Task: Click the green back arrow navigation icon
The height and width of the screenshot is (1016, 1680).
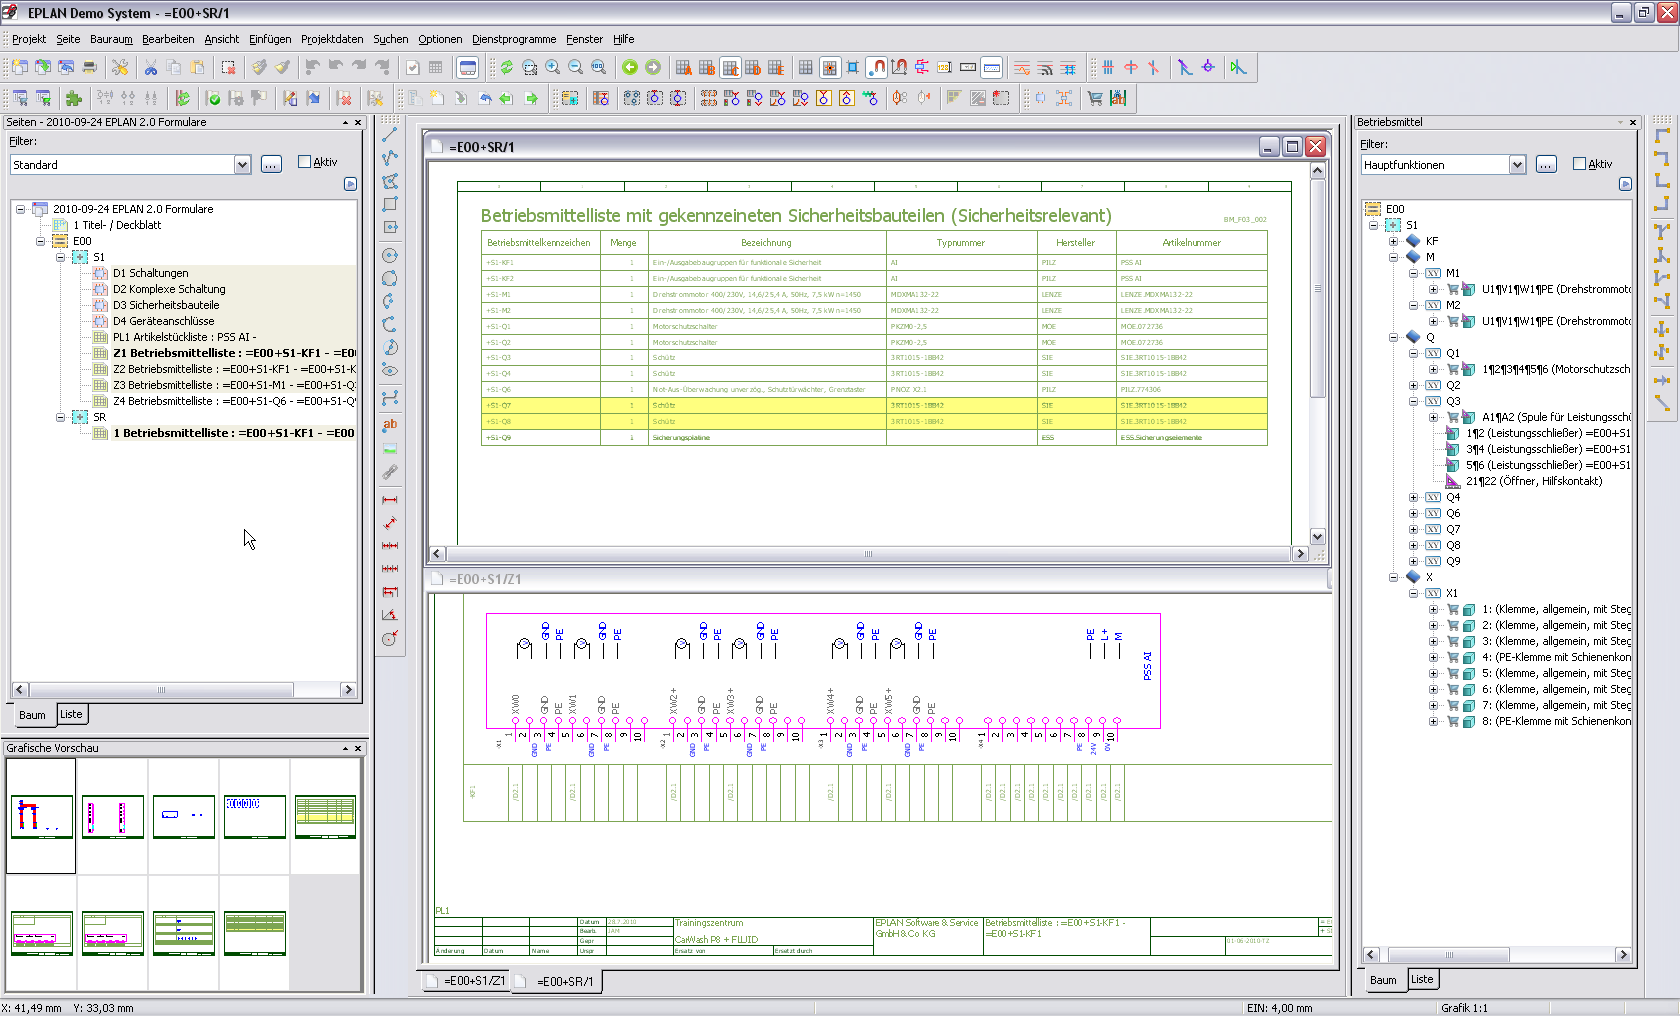Action: [x=629, y=67]
